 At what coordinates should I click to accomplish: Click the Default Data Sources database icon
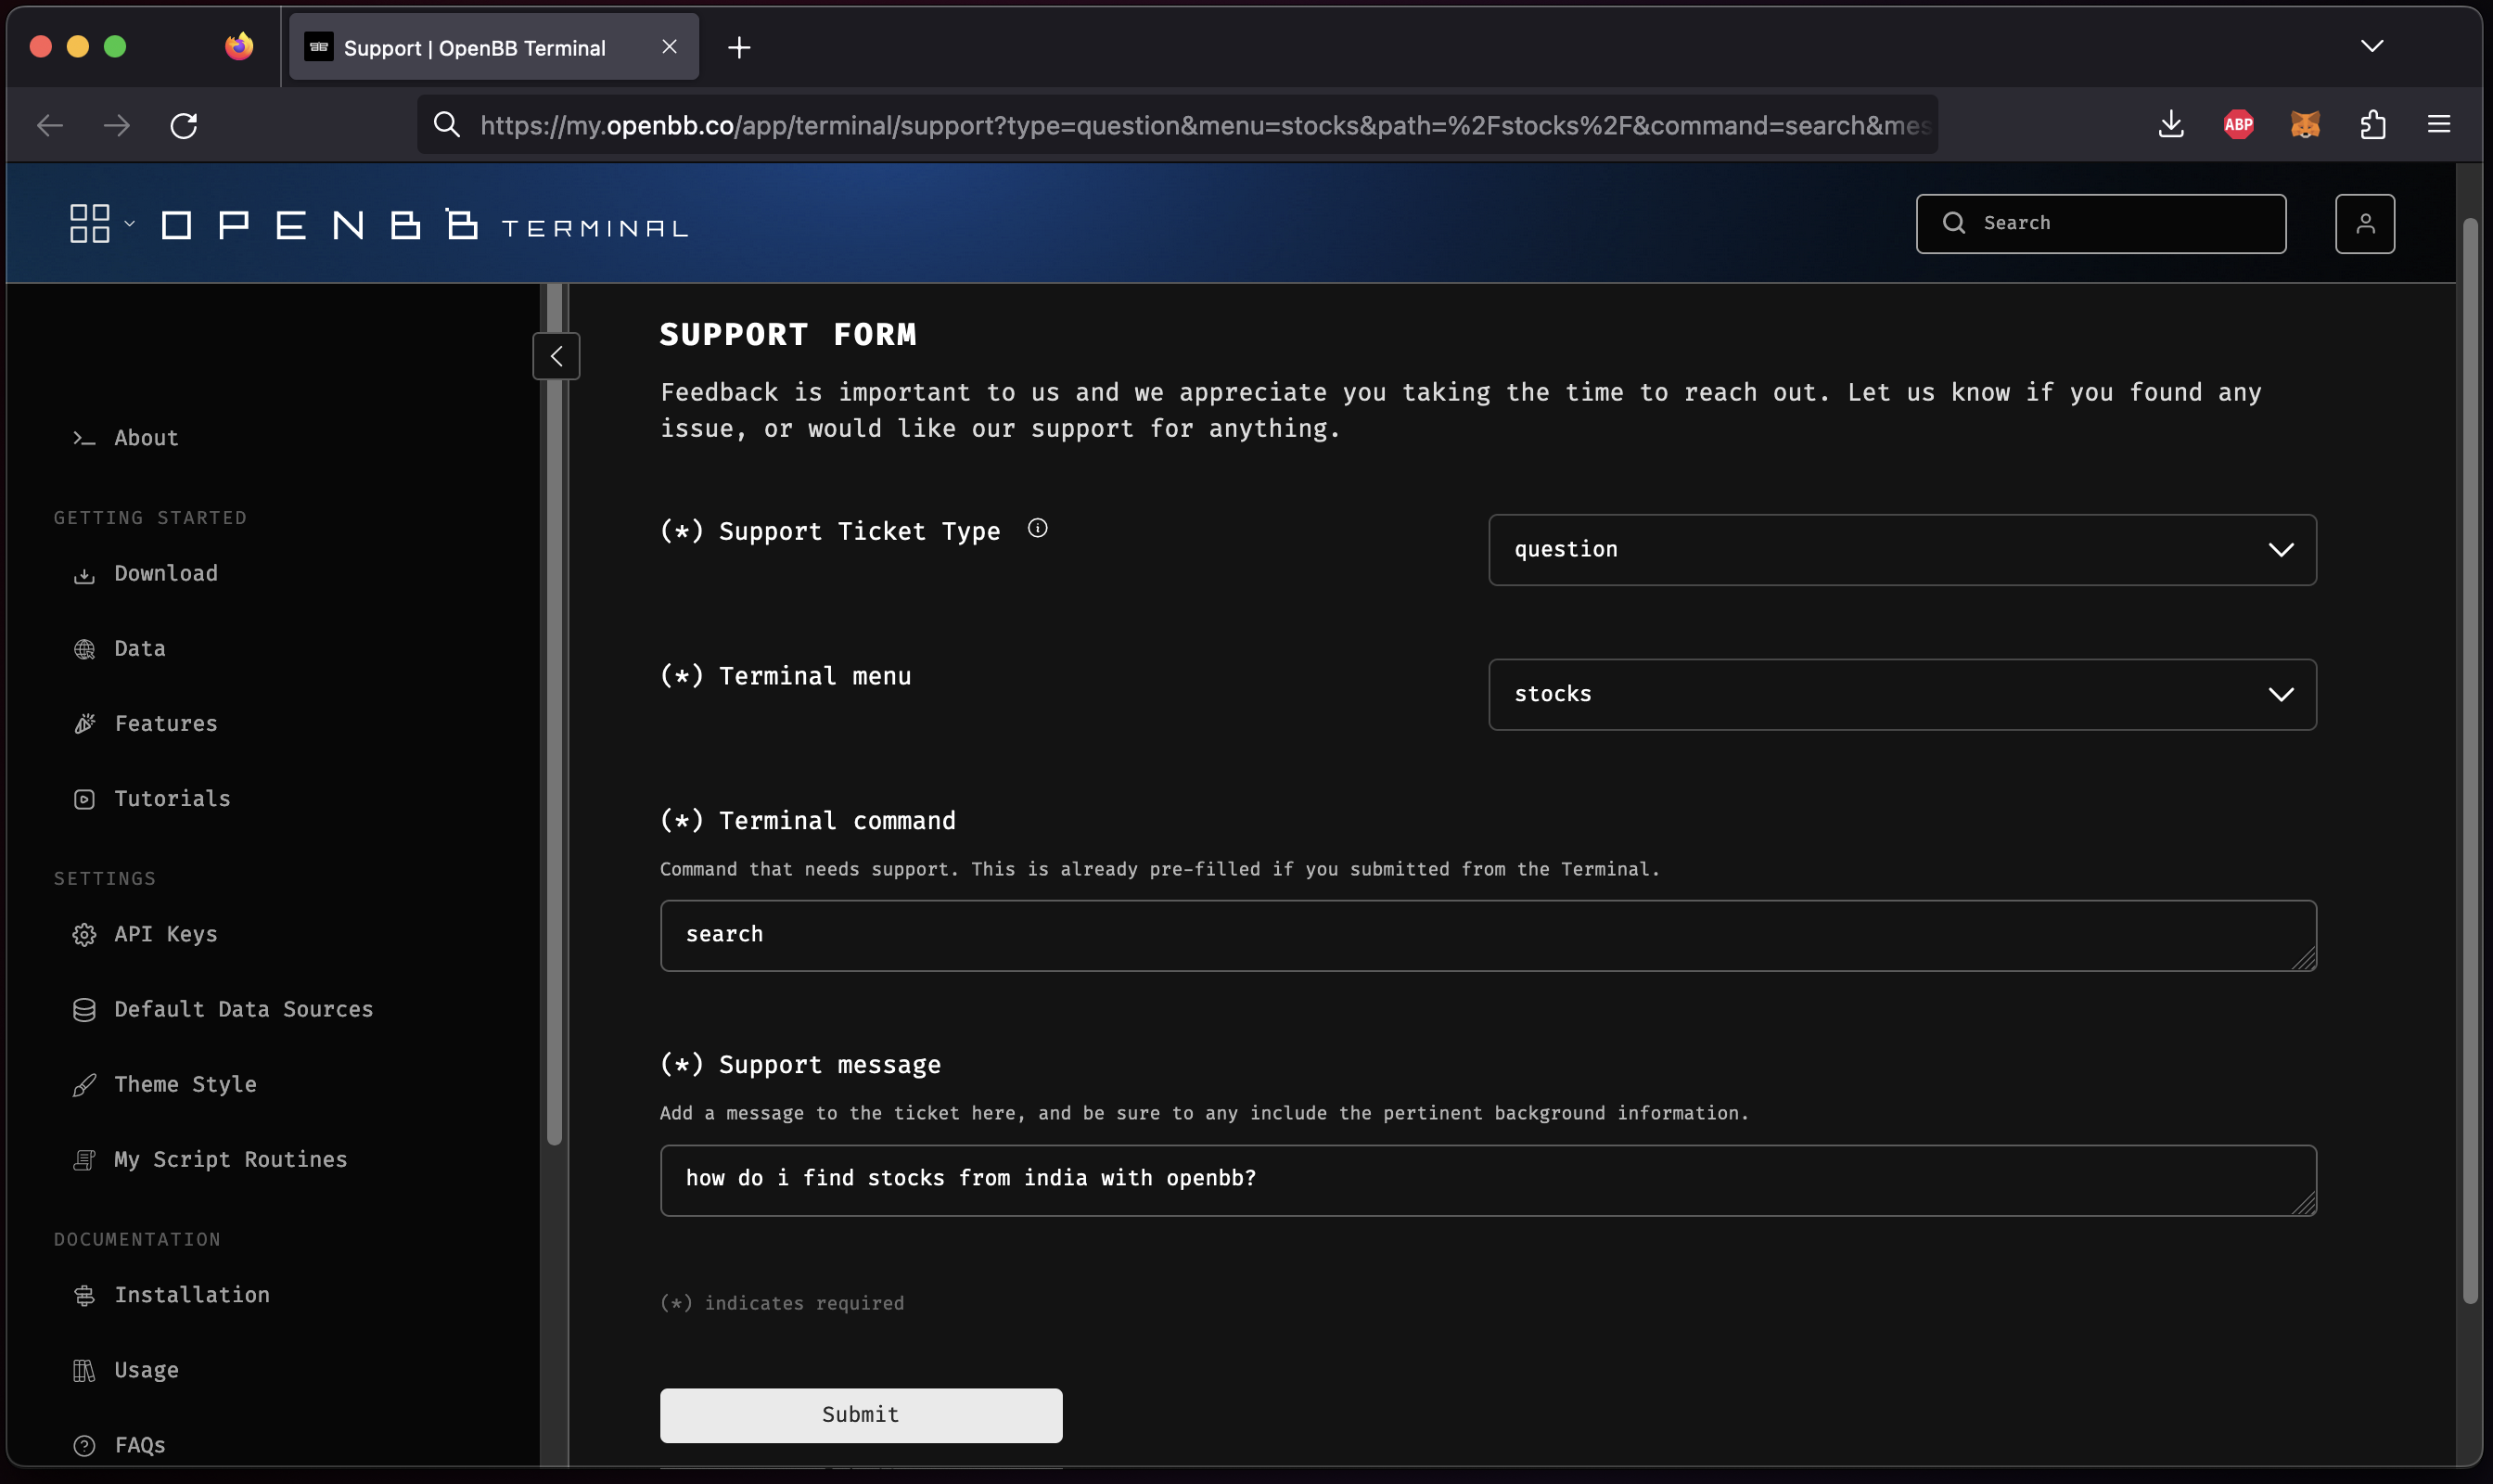click(84, 1010)
